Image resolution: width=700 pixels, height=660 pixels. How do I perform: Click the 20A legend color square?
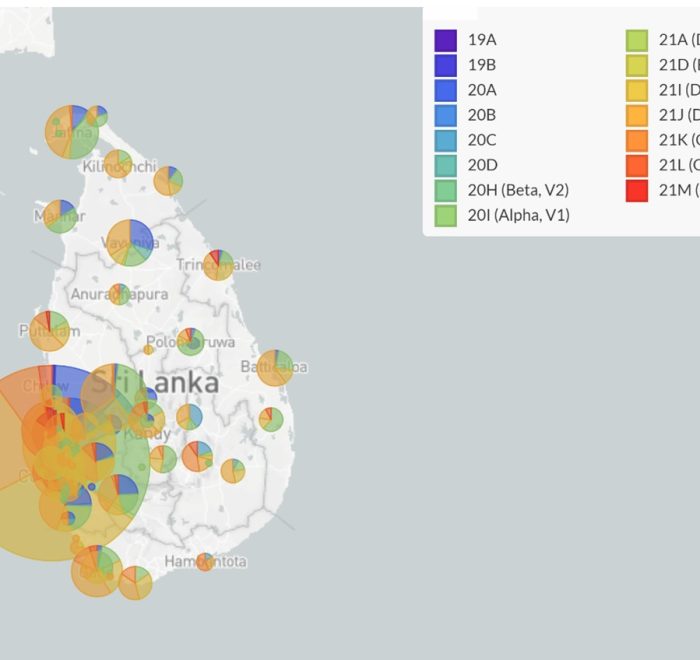click(x=445, y=90)
